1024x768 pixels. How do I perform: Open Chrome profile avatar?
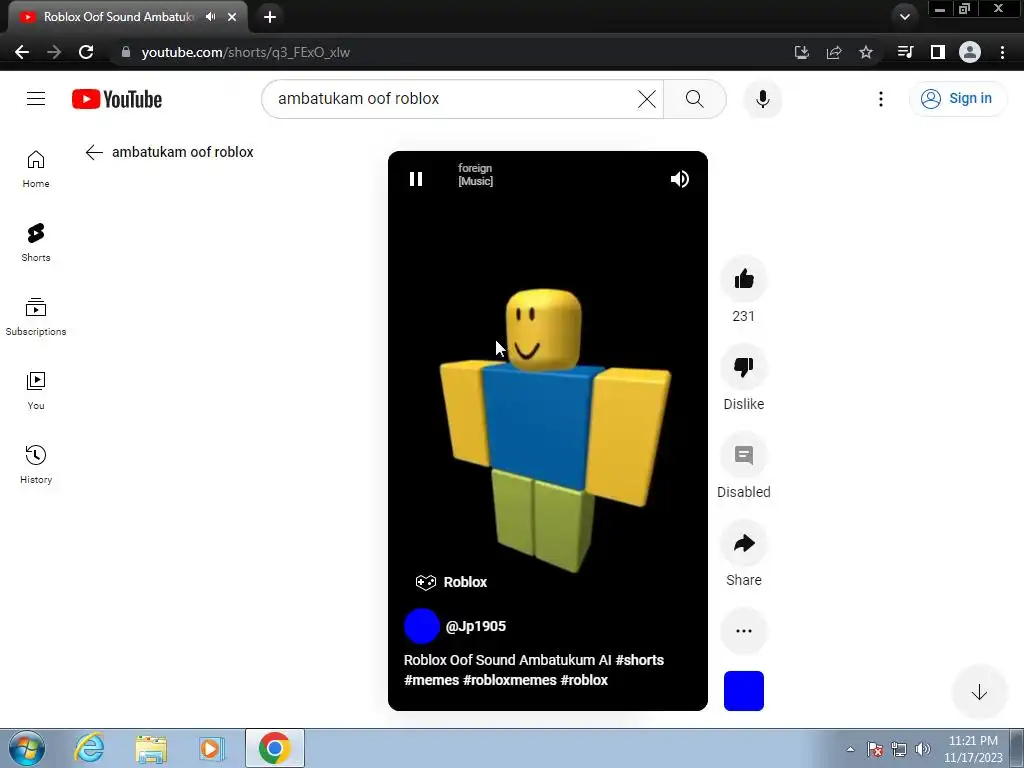pos(970,52)
